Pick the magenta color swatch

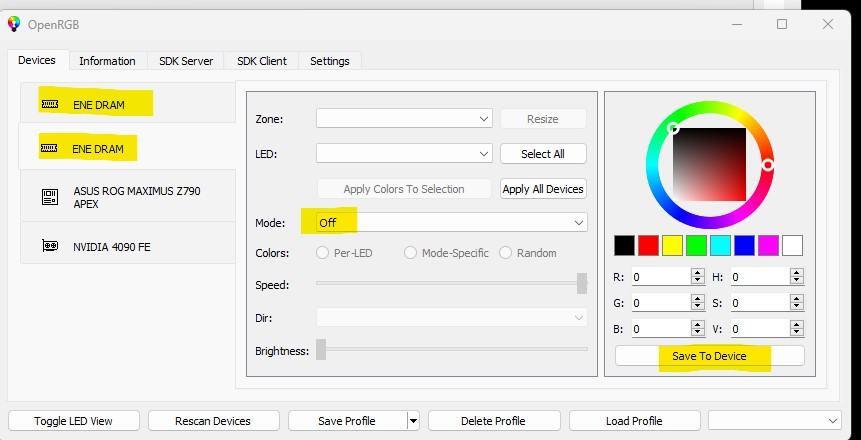(768, 246)
